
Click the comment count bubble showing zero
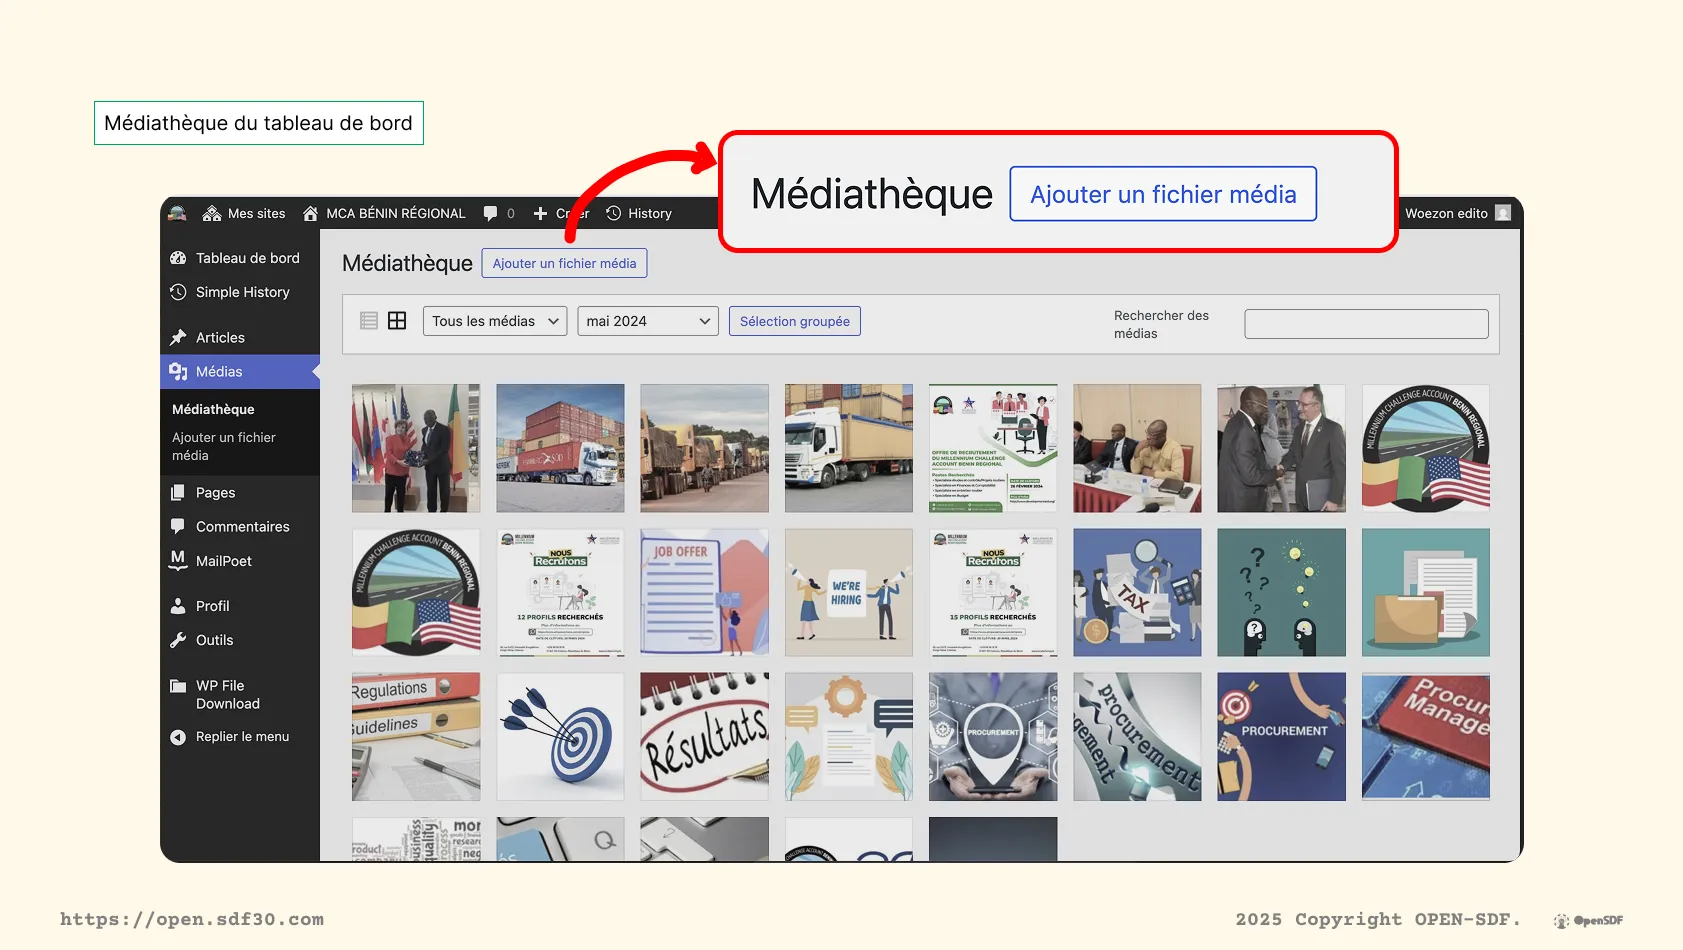[x=498, y=213]
